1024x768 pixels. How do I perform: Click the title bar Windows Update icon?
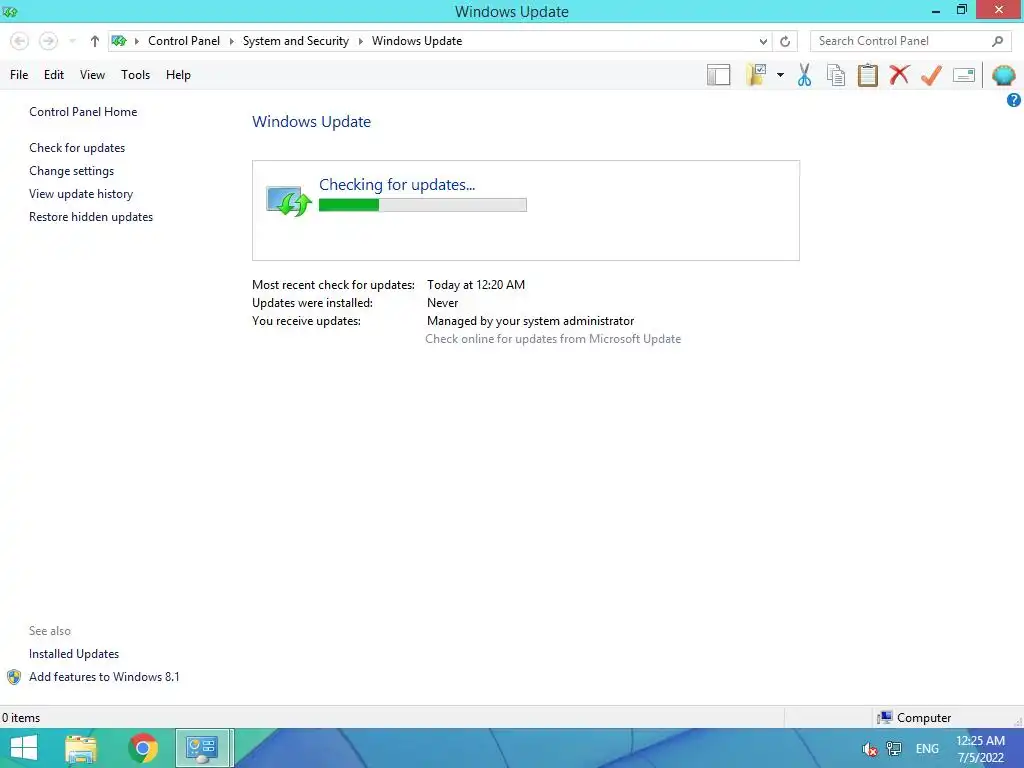tap(10, 12)
